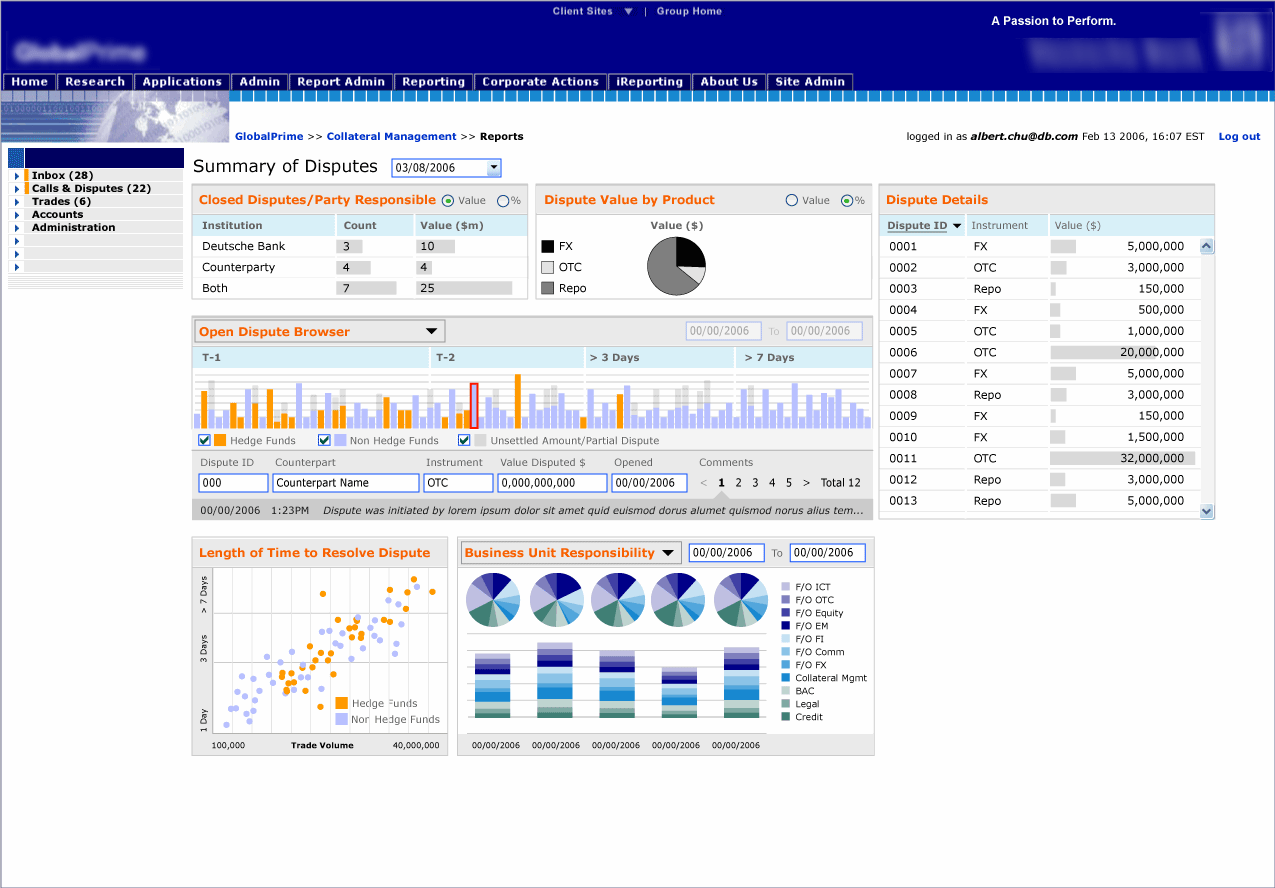Go to comments page 5
The height and width of the screenshot is (888, 1275).
[788, 483]
